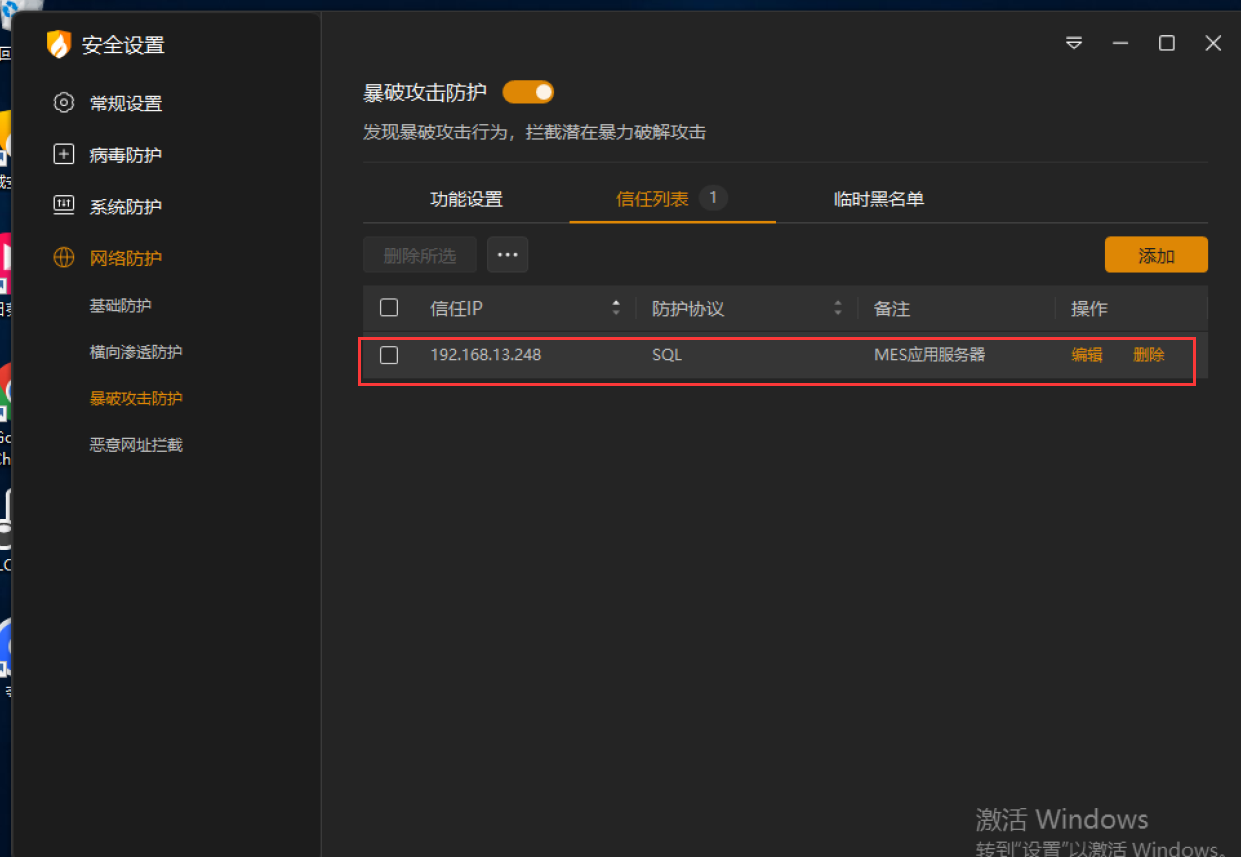The height and width of the screenshot is (857, 1241).
Task: Click the 网络防护 globe icon
Action: (x=63, y=257)
